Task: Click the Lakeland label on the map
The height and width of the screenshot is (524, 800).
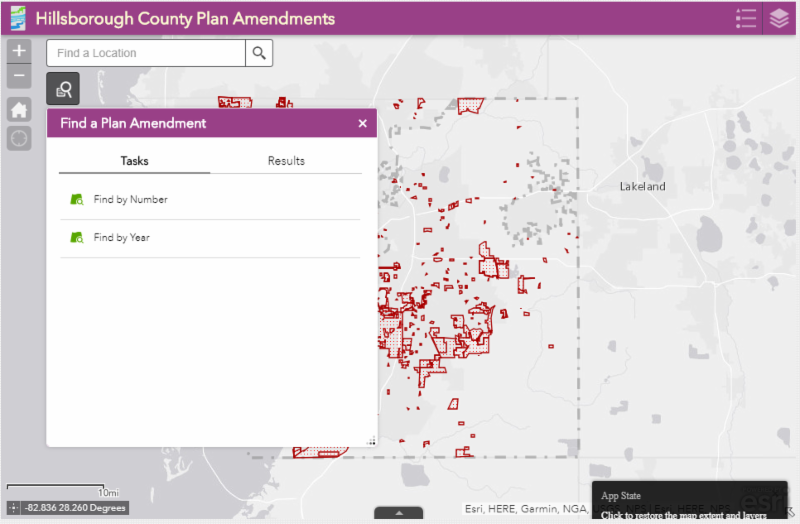Action: pos(642,187)
